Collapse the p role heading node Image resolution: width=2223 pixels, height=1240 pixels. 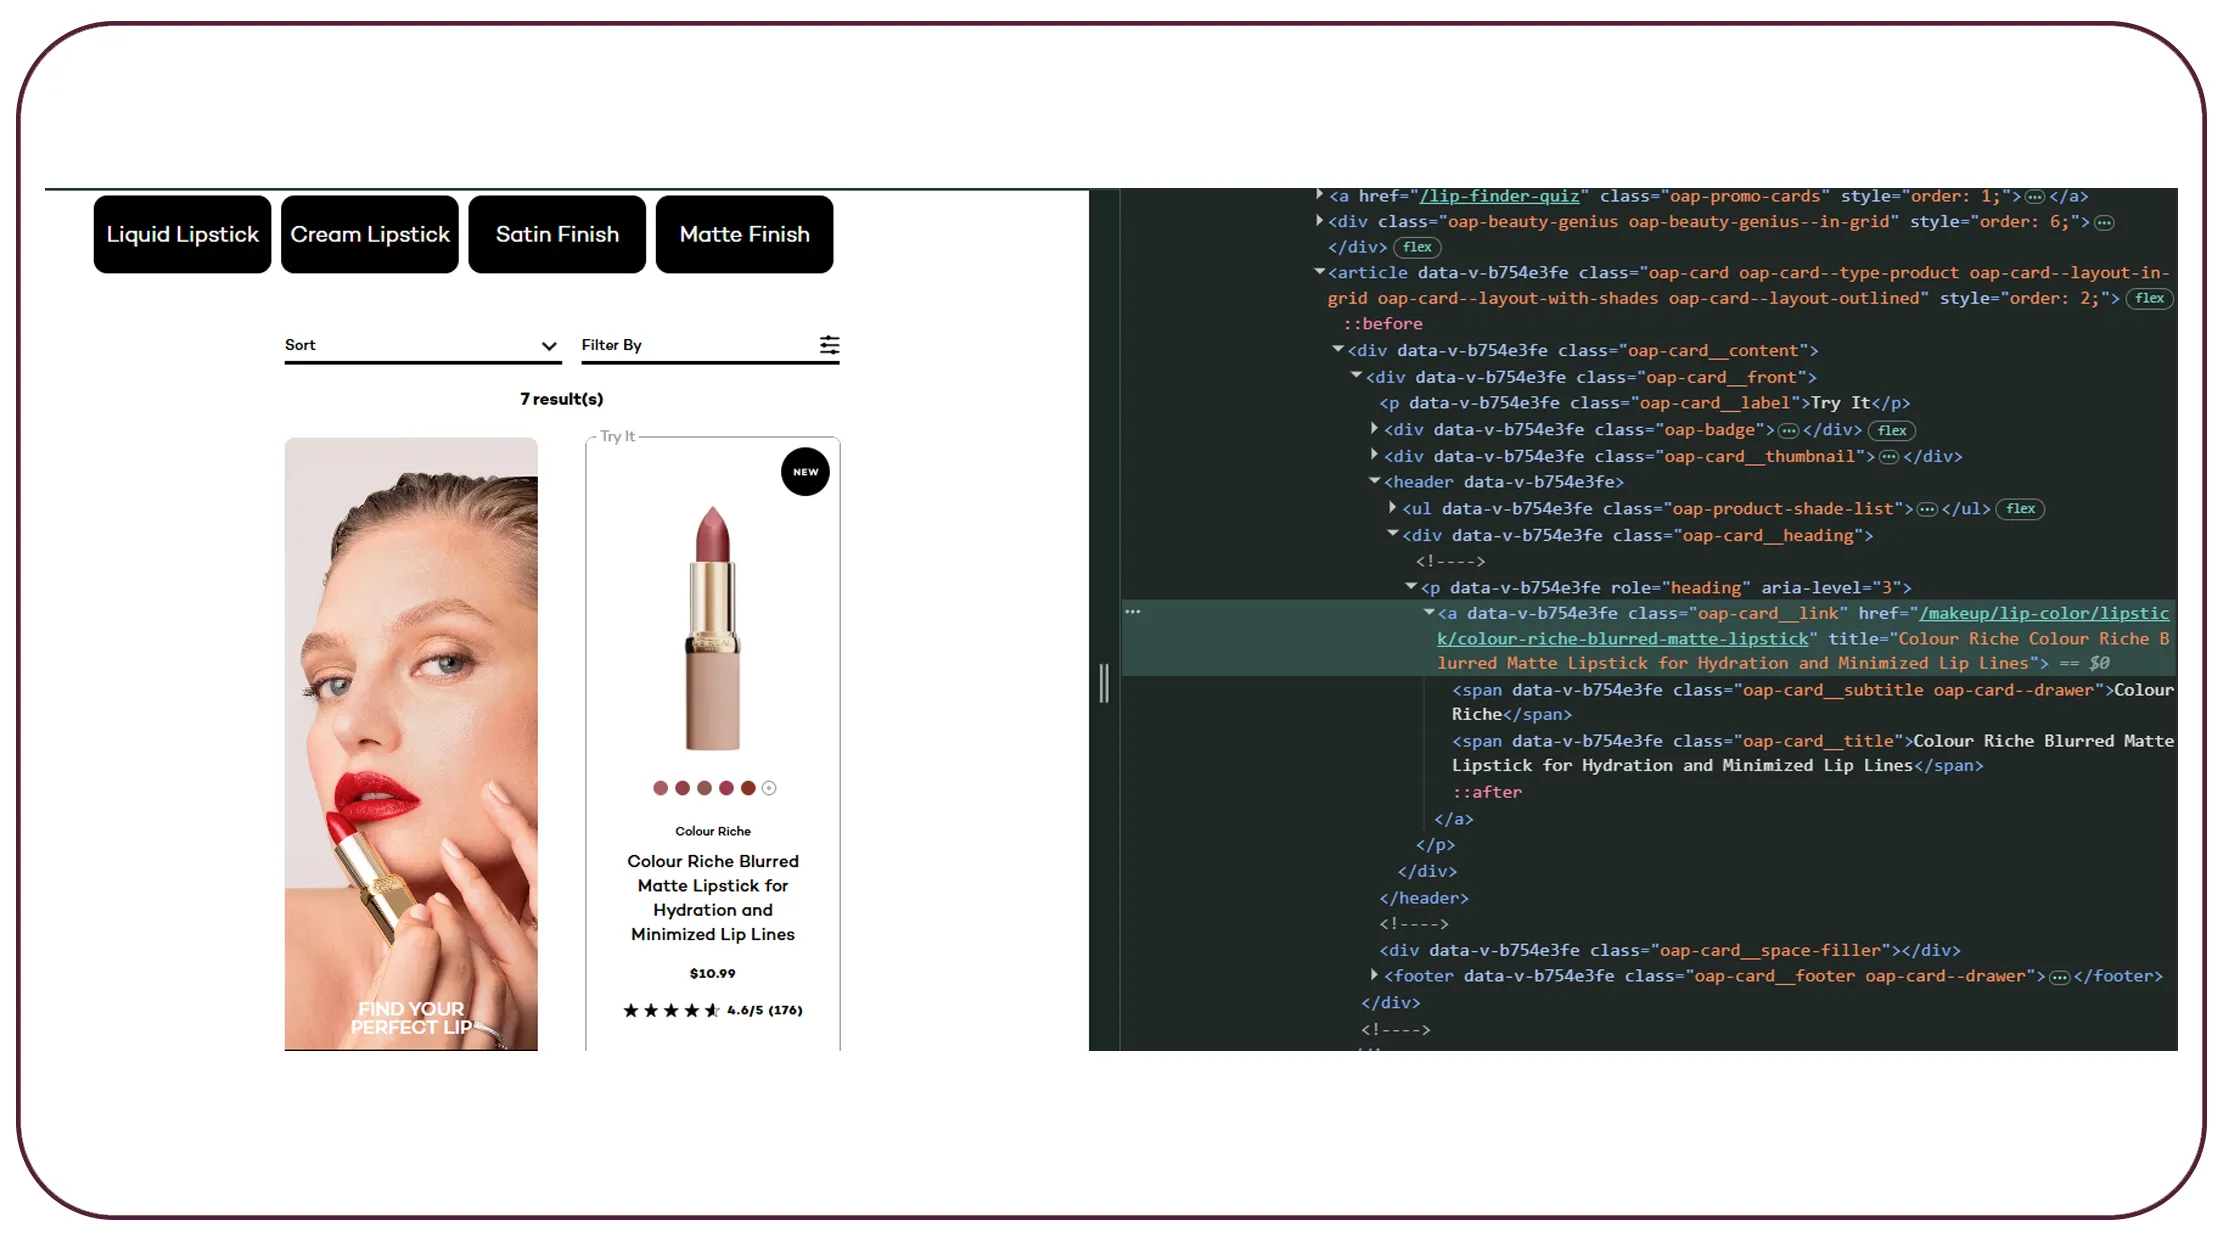pyautogui.click(x=1411, y=586)
